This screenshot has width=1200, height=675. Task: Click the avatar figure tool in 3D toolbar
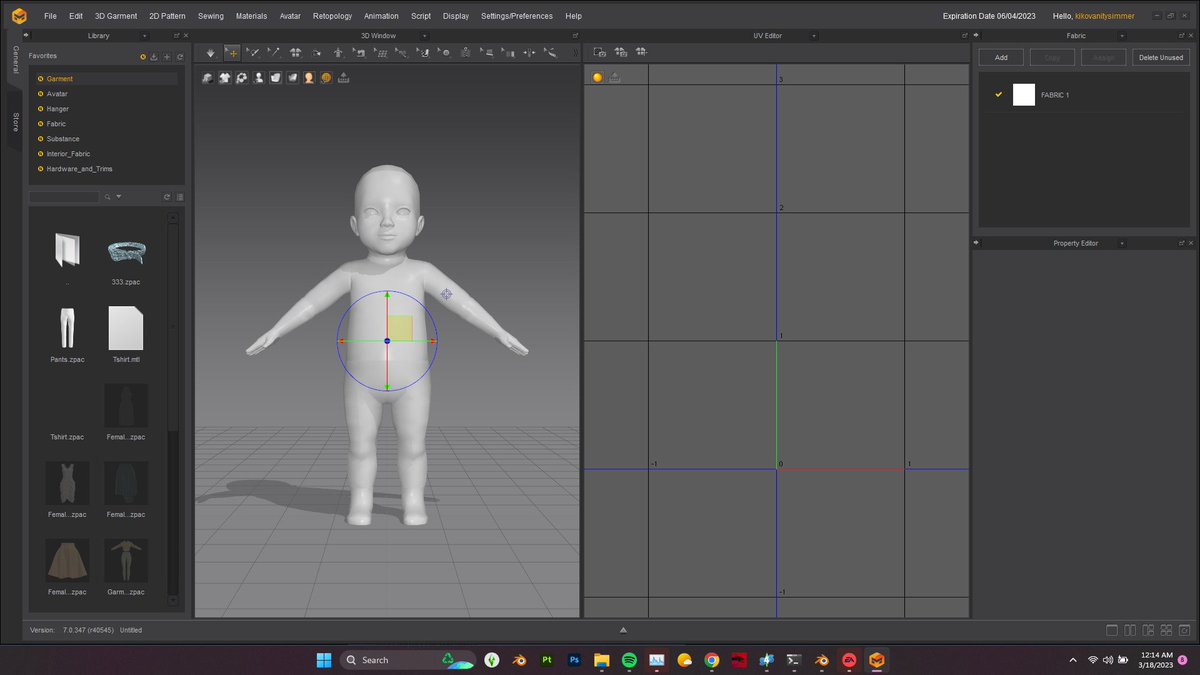[338, 52]
